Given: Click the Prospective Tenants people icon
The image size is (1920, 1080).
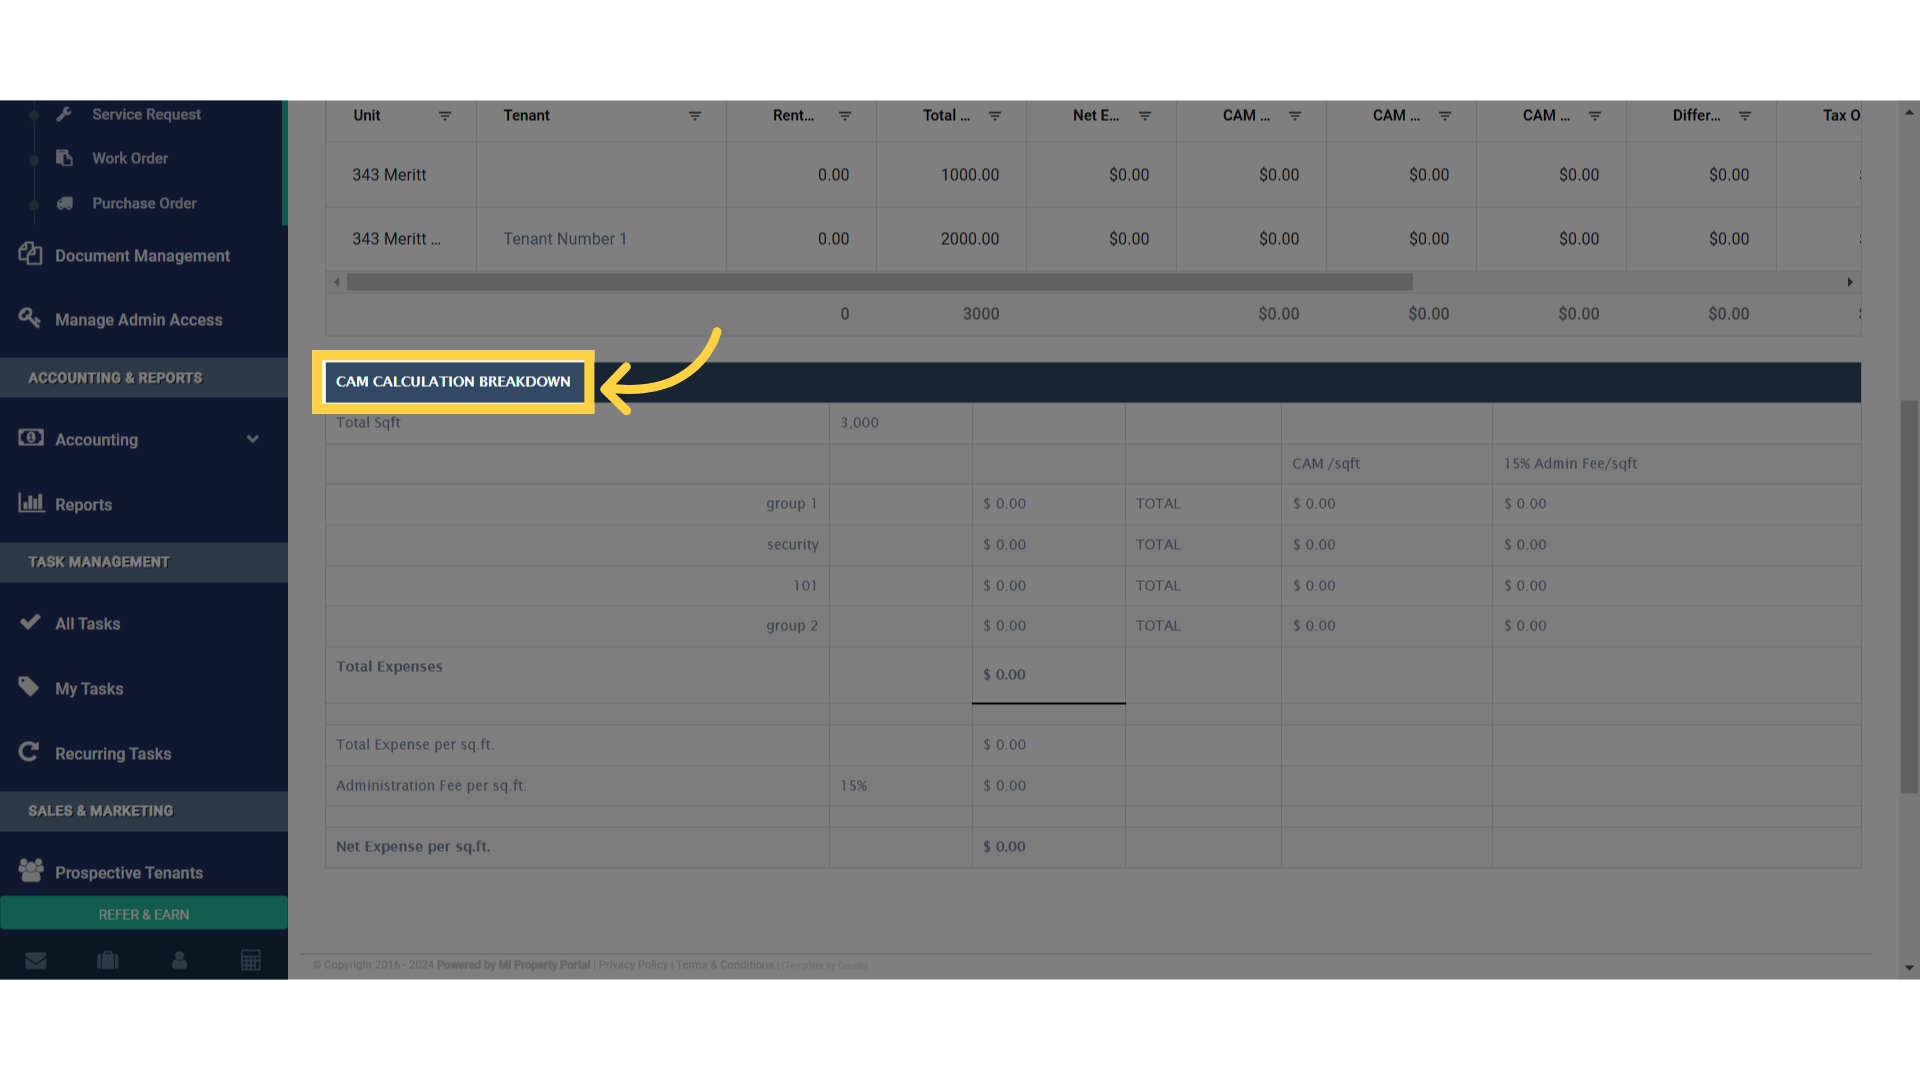Looking at the screenshot, I should (31, 870).
